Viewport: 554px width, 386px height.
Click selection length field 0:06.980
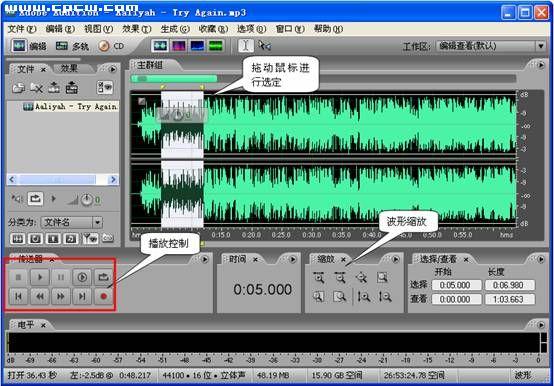509,285
